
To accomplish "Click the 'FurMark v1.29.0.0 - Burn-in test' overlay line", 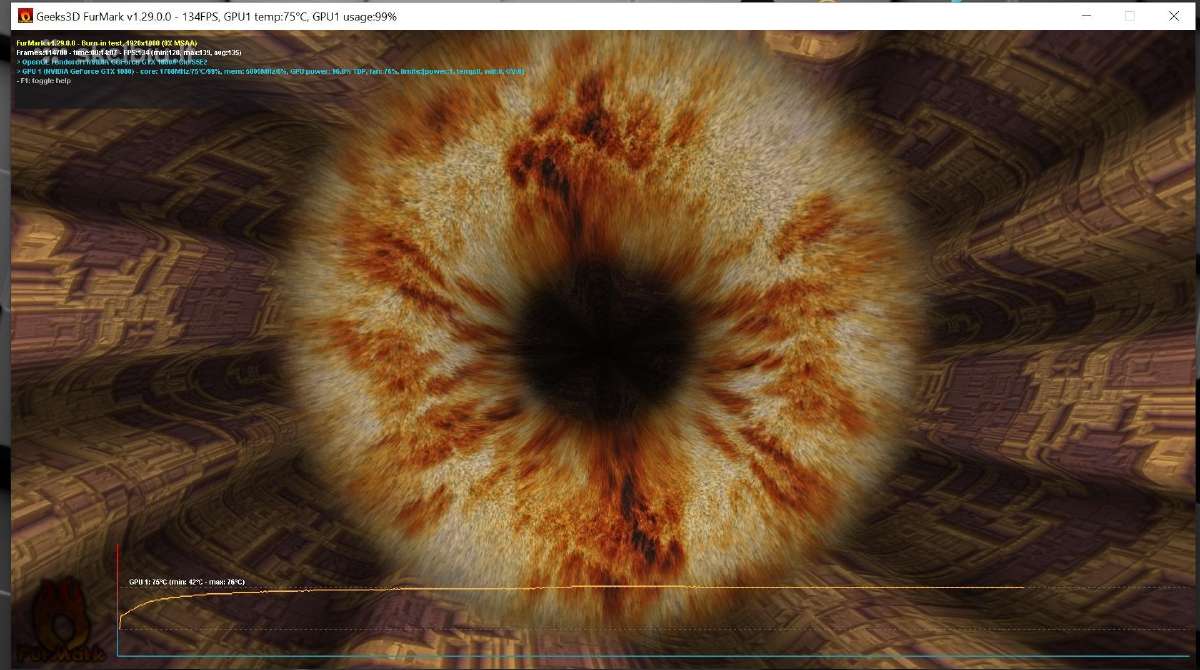I will click(x=107, y=43).
